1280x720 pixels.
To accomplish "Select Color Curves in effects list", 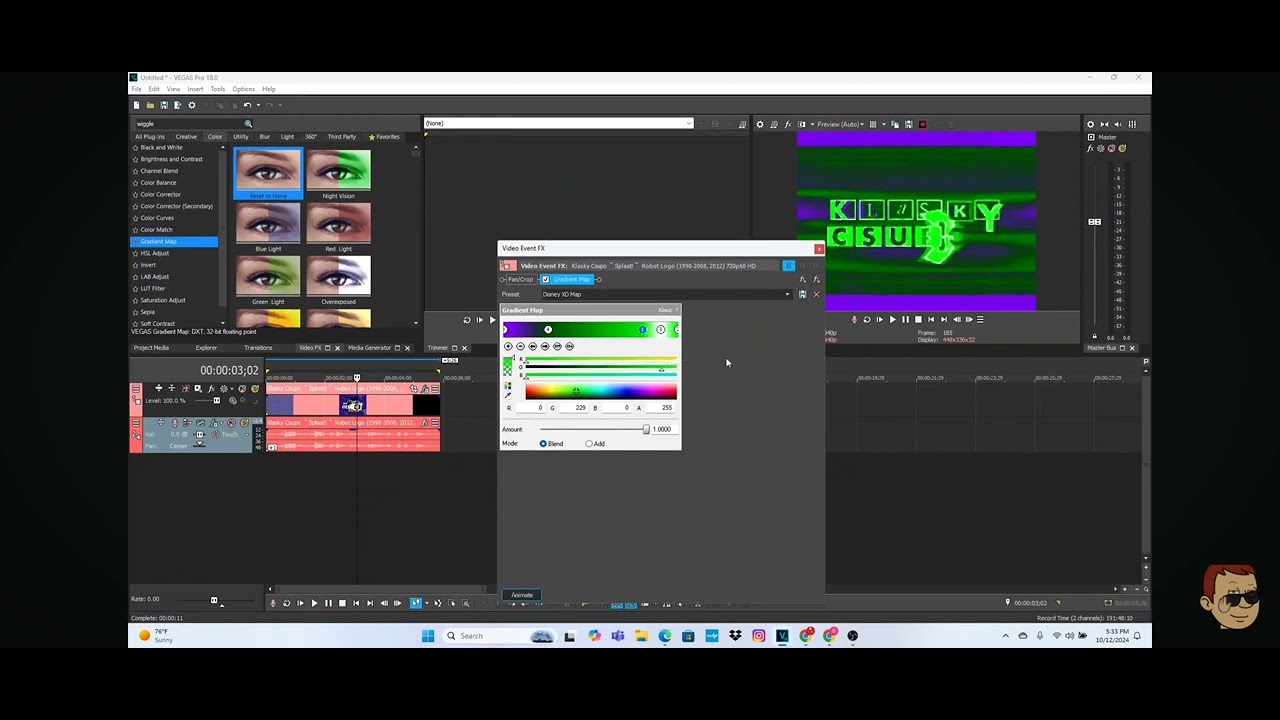I will point(157,218).
